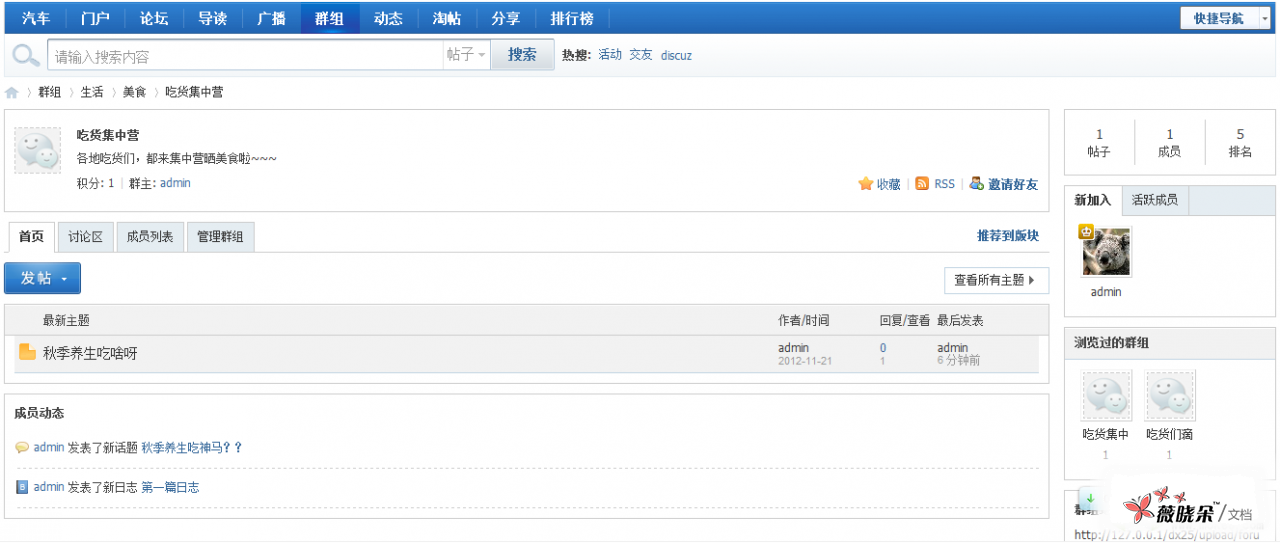Click the magnifier search icon
Screen dimensions: 1280x543
pos(25,55)
